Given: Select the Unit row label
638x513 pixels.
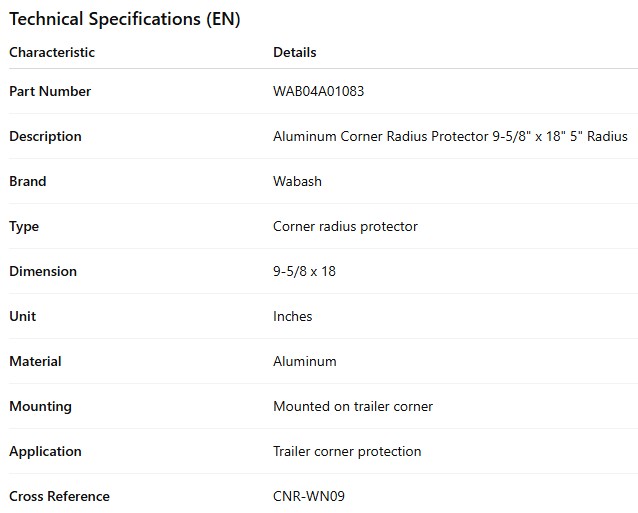Looking at the screenshot, I should coord(22,316).
